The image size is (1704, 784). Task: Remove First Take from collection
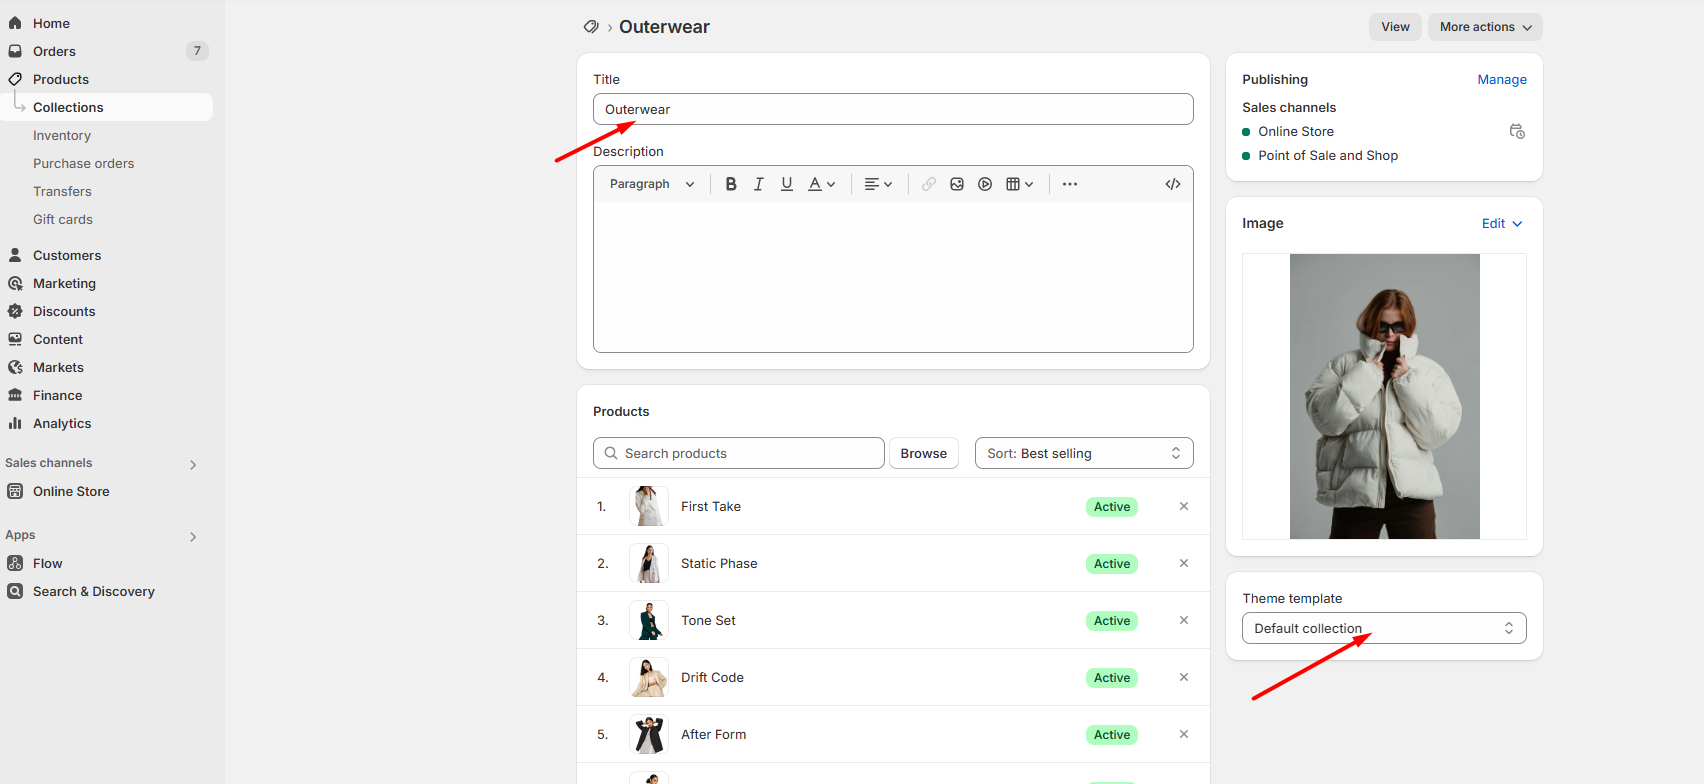click(x=1184, y=506)
